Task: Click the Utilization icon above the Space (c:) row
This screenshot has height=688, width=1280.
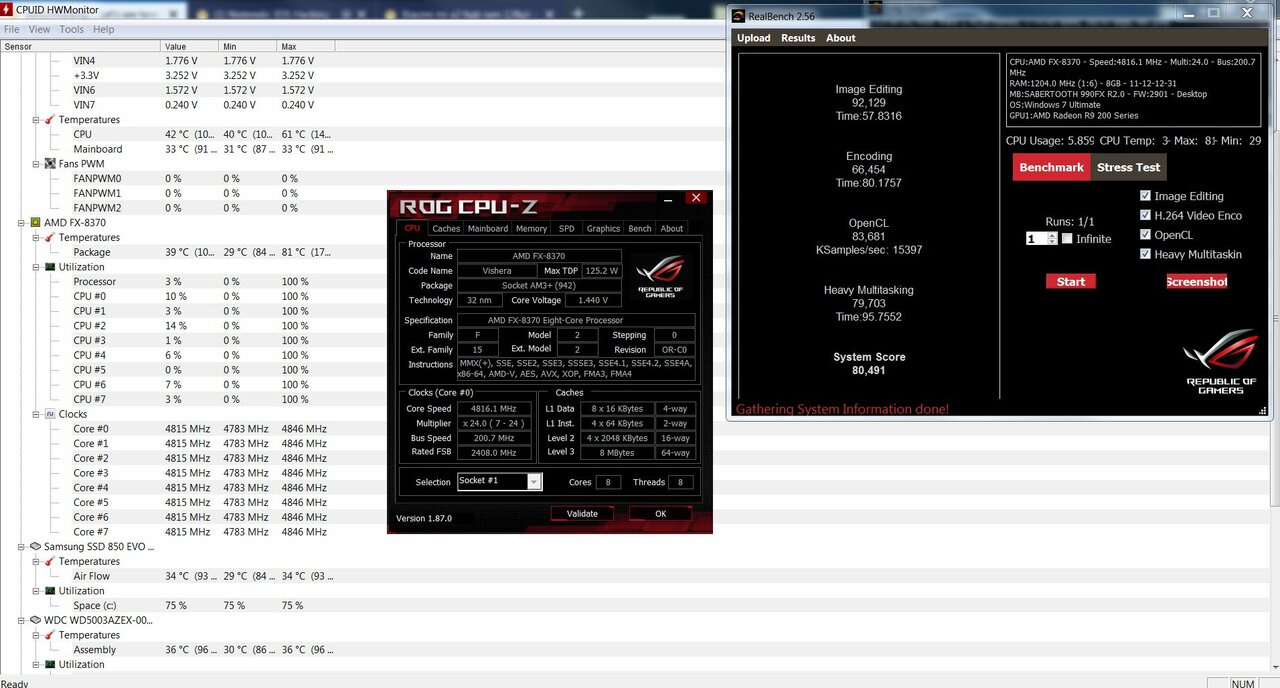Action: click(50, 591)
